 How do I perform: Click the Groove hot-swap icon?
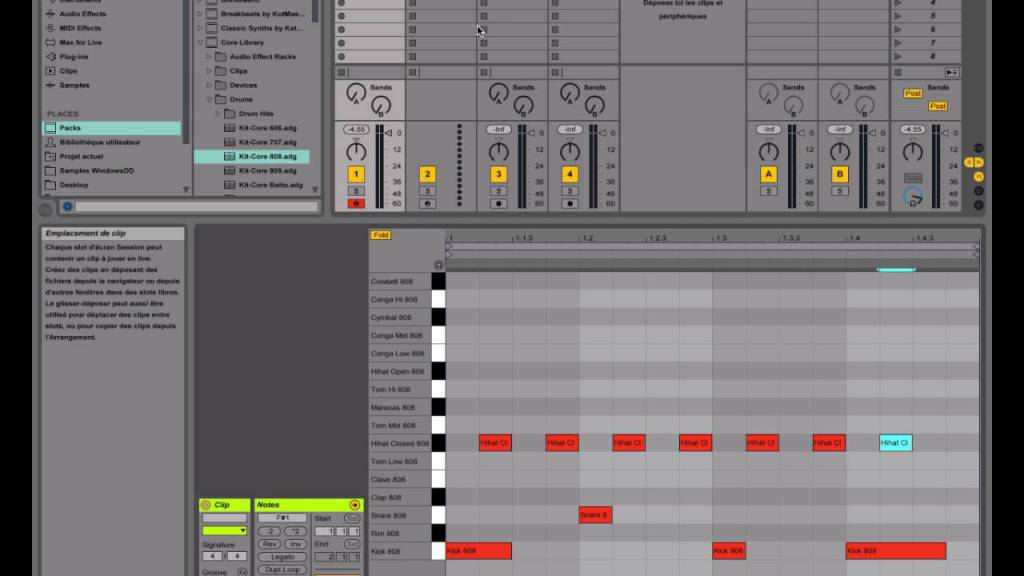click(x=242, y=572)
